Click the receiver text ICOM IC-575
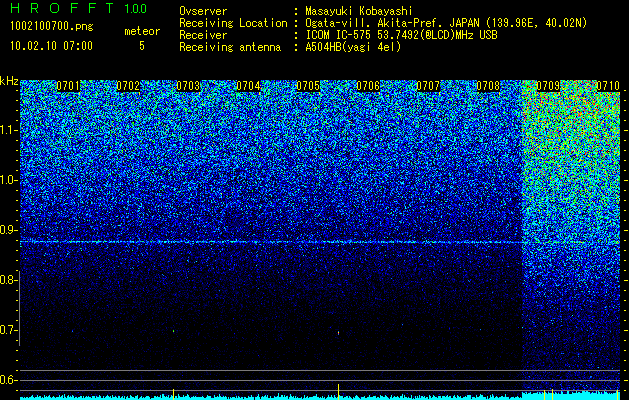Screen dimensions: 629x400 click(339, 35)
